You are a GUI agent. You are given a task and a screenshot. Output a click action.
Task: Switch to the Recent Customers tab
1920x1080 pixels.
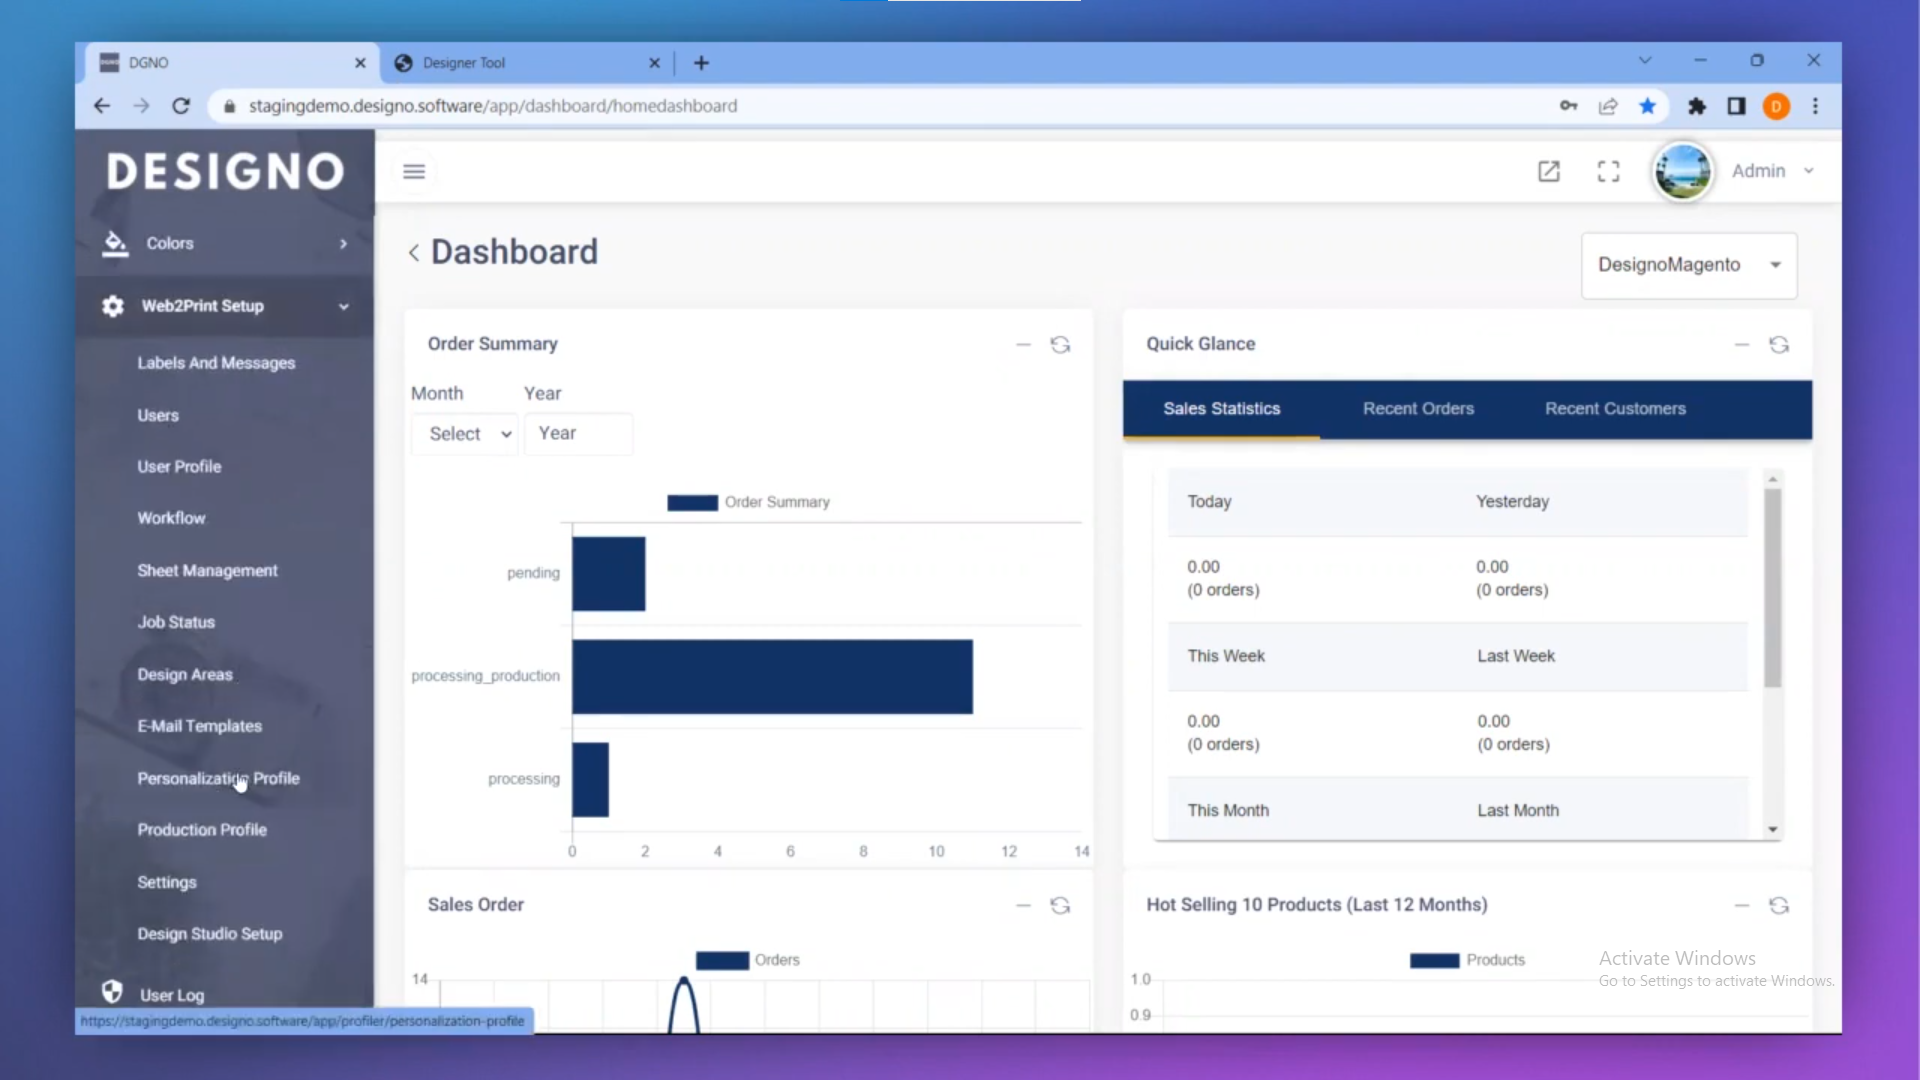click(x=1615, y=408)
